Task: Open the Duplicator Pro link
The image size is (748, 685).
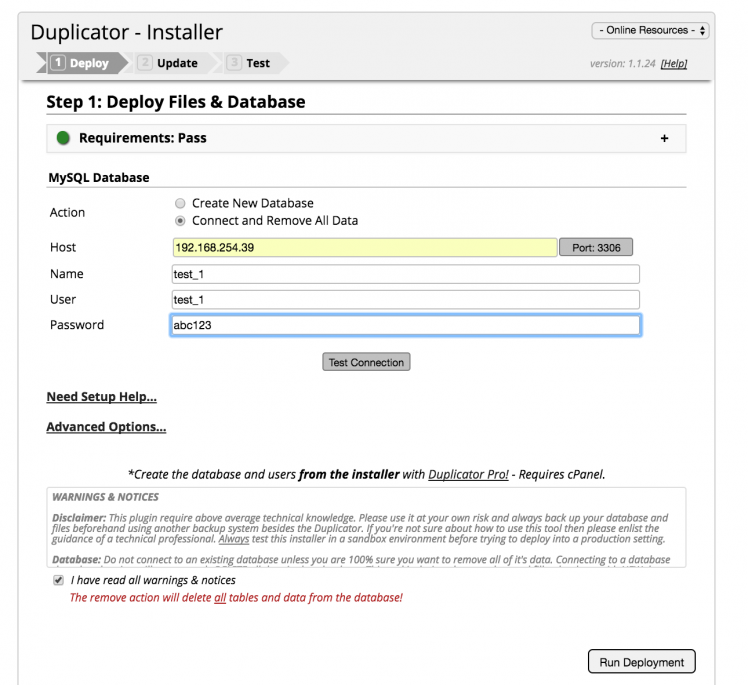Action: [468, 475]
